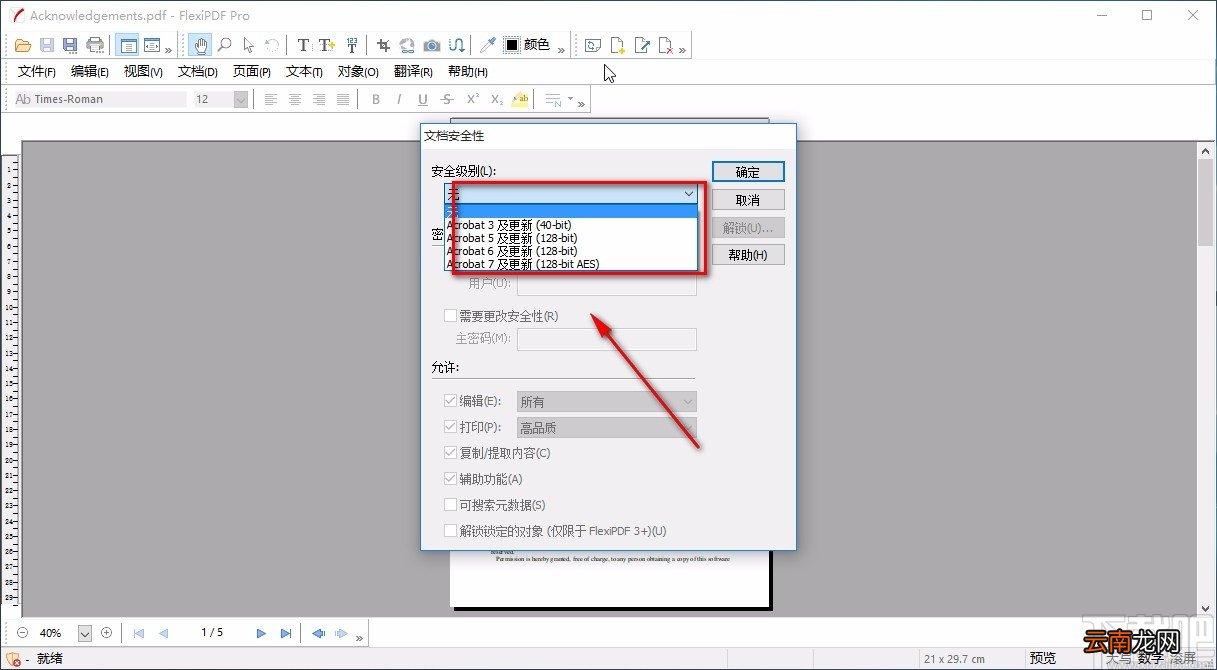The width and height of the screenshot is (1217, 670).
Task: Go to the next page arrow
Action: click(x=261, y=633)
